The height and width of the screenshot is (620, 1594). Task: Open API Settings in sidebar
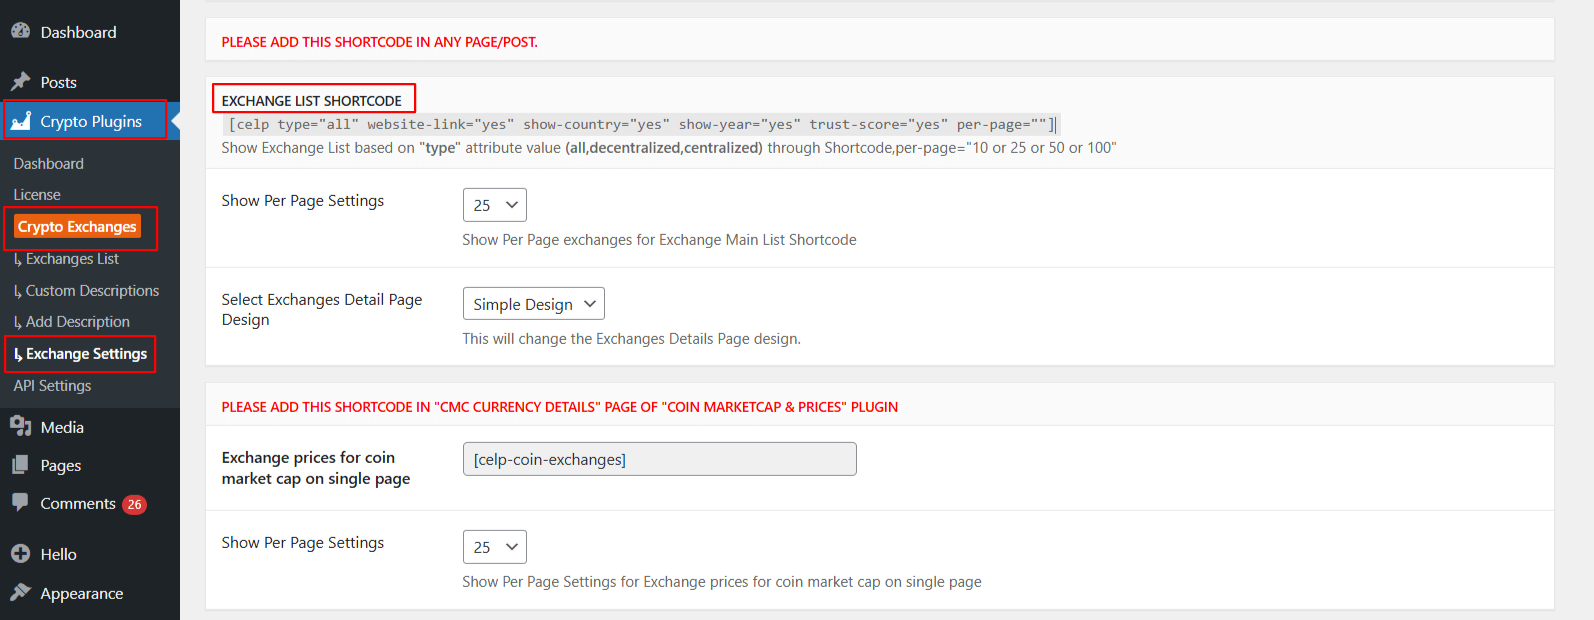[52, 386]
